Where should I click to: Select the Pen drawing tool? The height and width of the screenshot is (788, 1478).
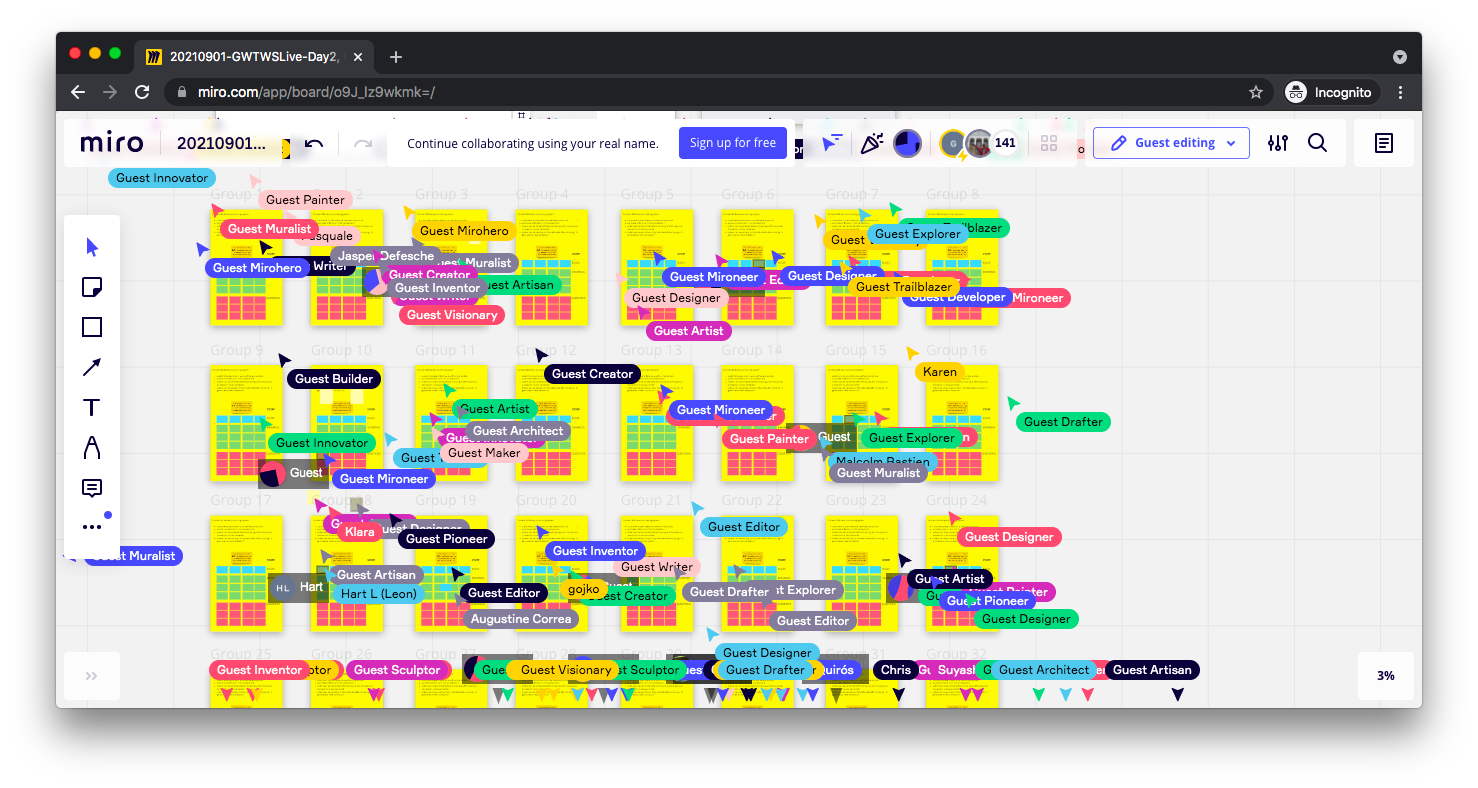point(92,447)
